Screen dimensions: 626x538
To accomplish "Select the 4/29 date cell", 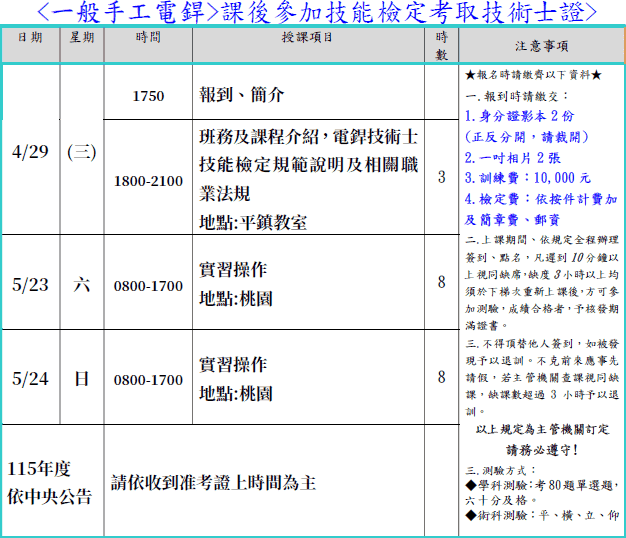I will (31, 151).
